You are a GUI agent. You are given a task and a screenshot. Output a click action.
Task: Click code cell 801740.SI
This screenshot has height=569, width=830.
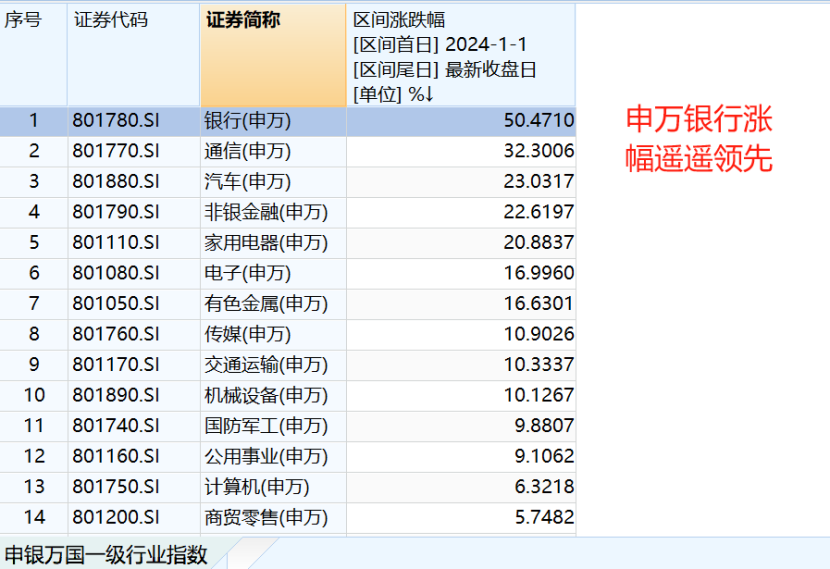134,426
